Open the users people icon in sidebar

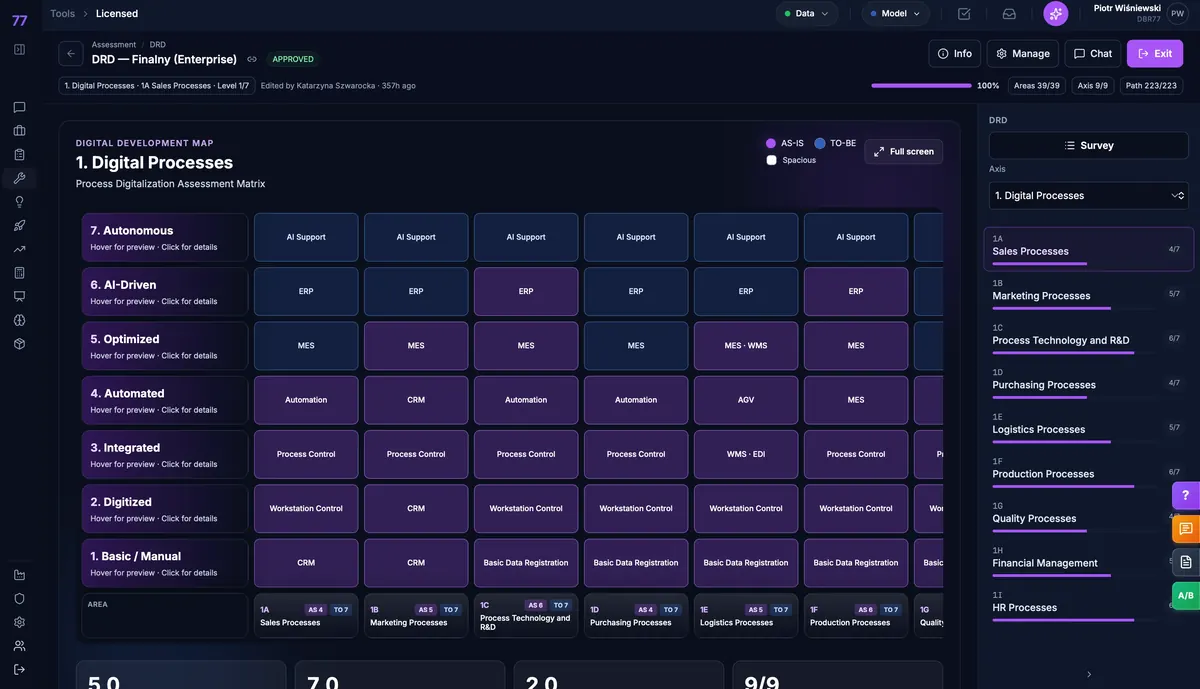tap(19, 646)
